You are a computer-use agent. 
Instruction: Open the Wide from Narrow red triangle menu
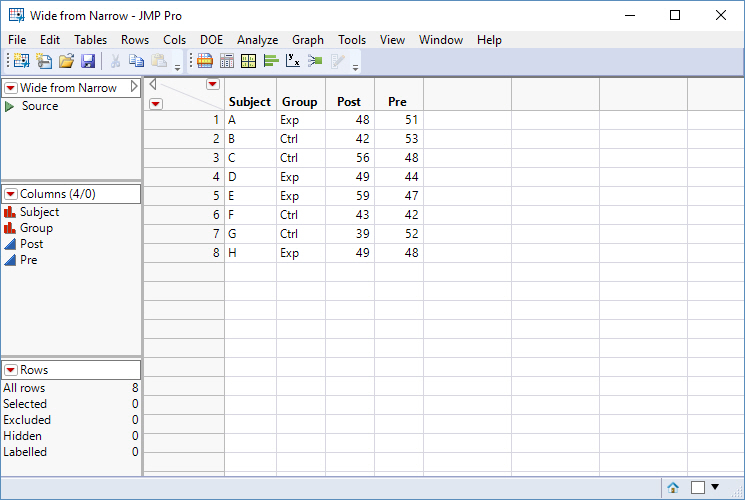coord(11,88)
